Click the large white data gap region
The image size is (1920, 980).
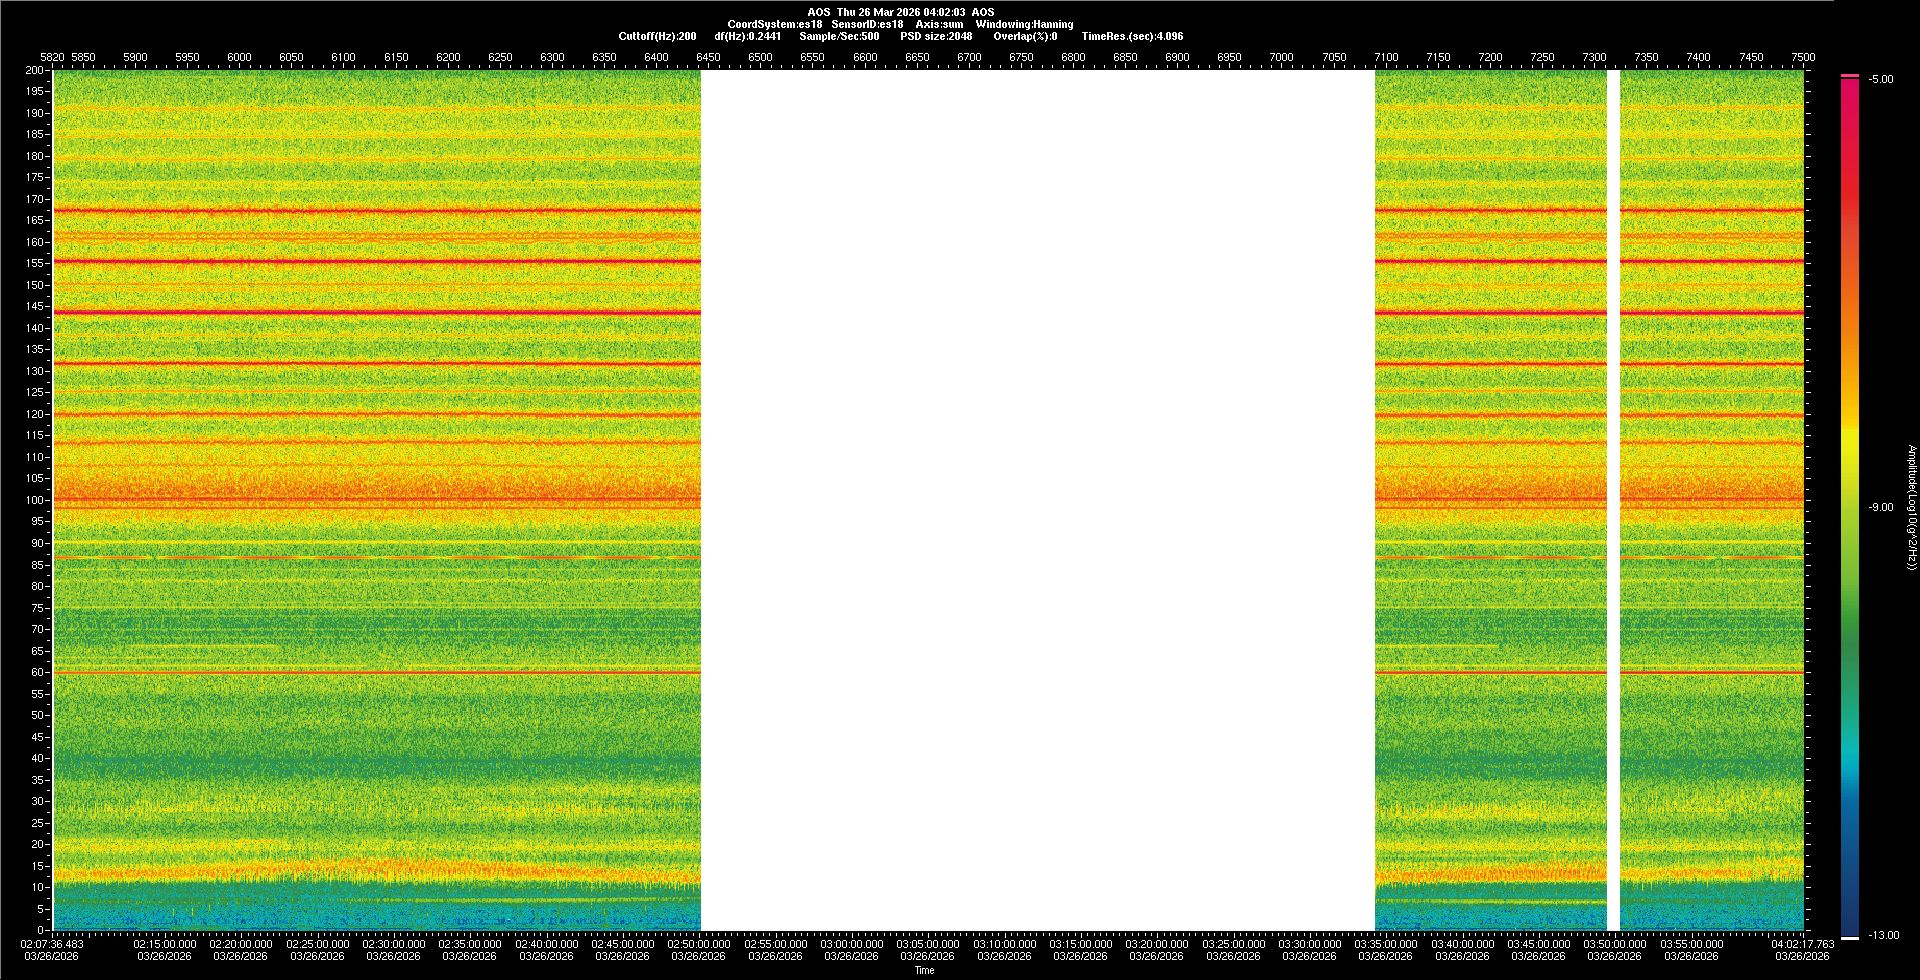click(1037, 500)
